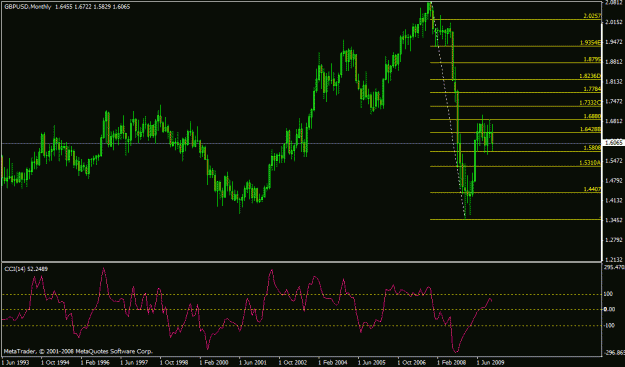Click the 1.8236D Fibonacci level label
The height and width of the screenshot is (367, 625).
[x=590, y=76]
